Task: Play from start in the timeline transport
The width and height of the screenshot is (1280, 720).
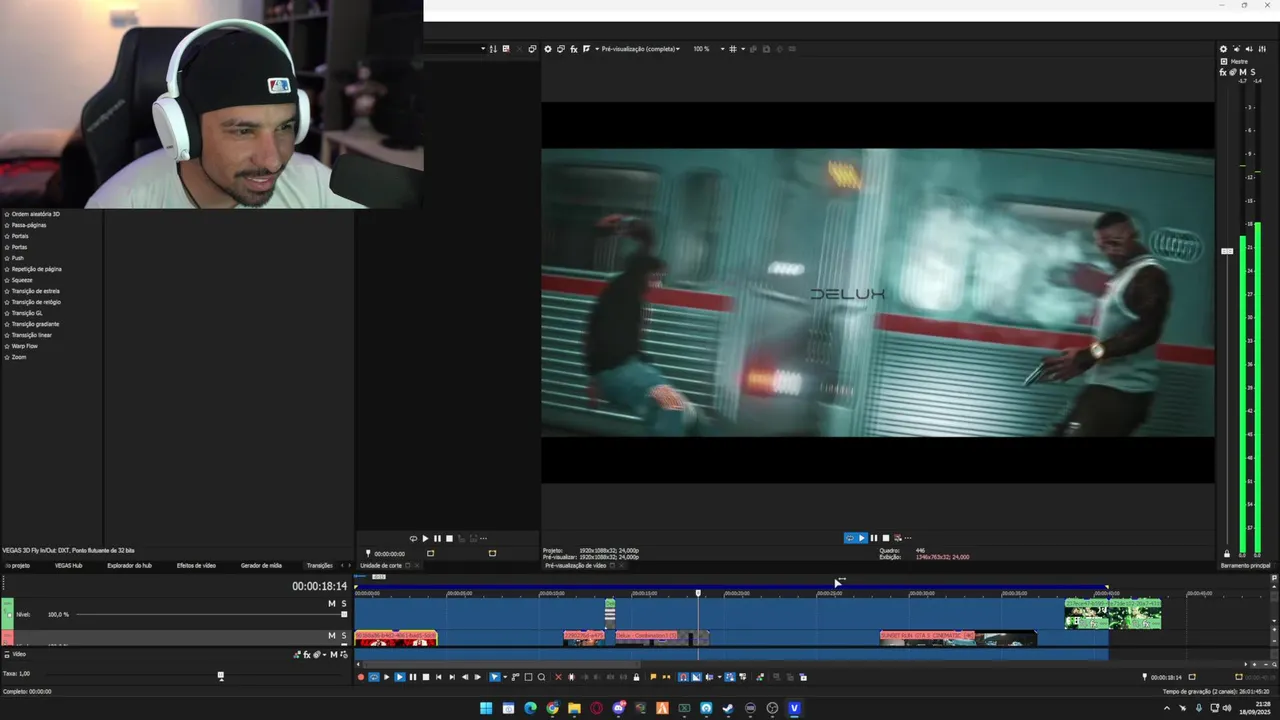Action: point(387,677)
